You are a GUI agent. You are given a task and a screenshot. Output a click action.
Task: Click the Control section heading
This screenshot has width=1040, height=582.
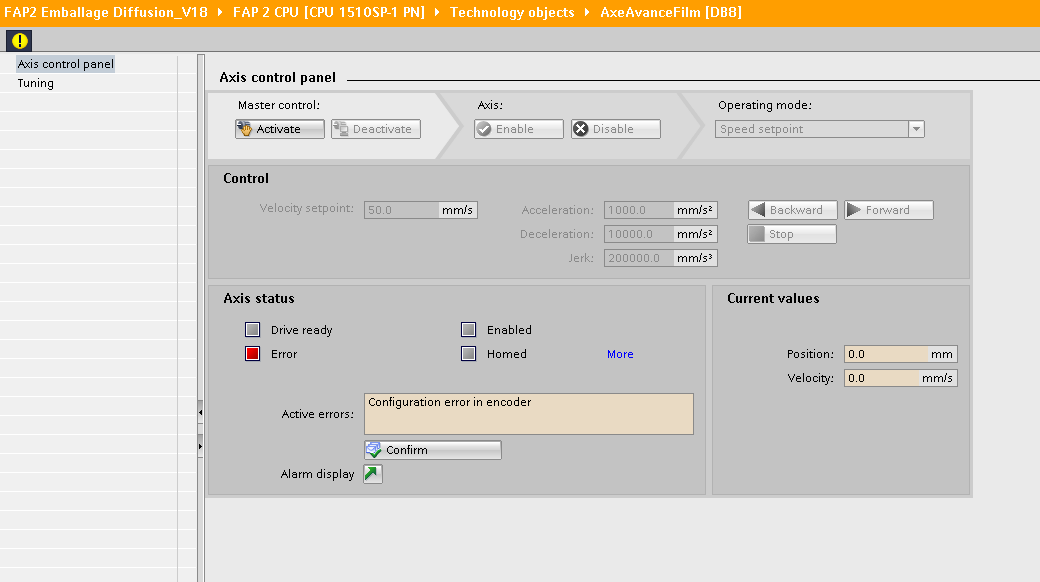[x=246, y=178]
